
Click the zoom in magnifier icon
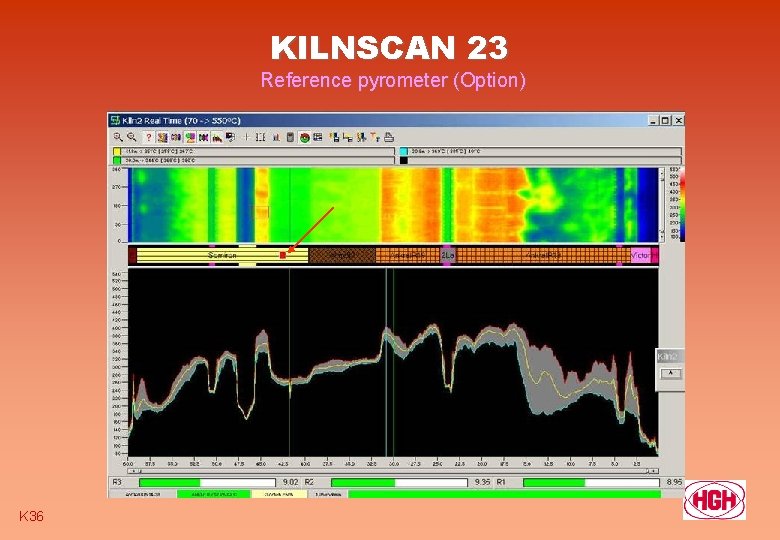118,137
